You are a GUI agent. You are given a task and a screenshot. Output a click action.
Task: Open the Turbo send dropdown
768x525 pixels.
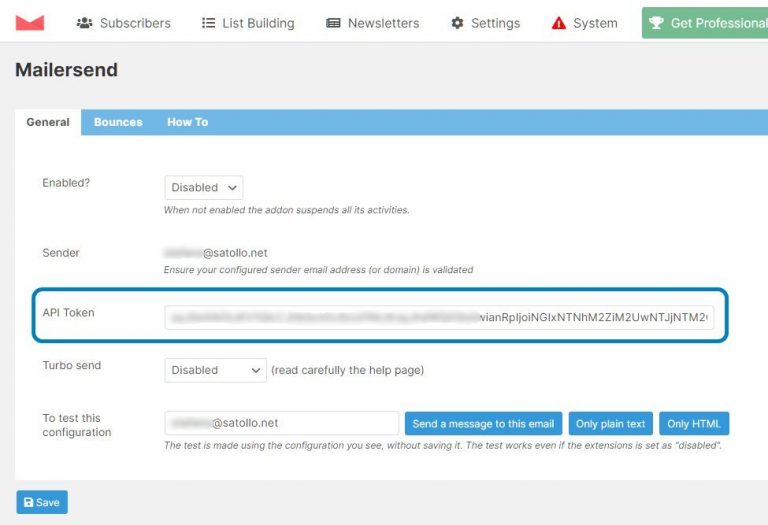(216, 370)
